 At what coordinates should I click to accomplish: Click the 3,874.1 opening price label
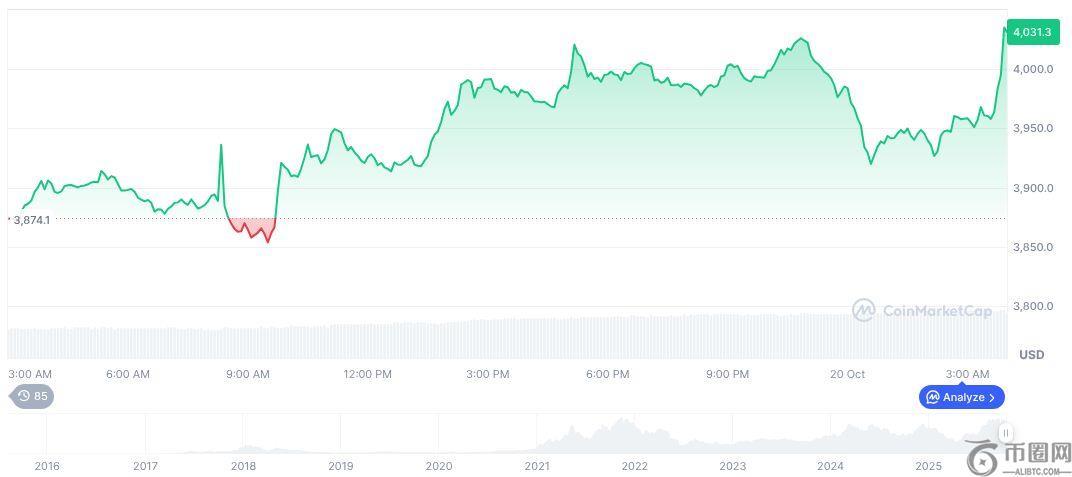coord(31,220)
